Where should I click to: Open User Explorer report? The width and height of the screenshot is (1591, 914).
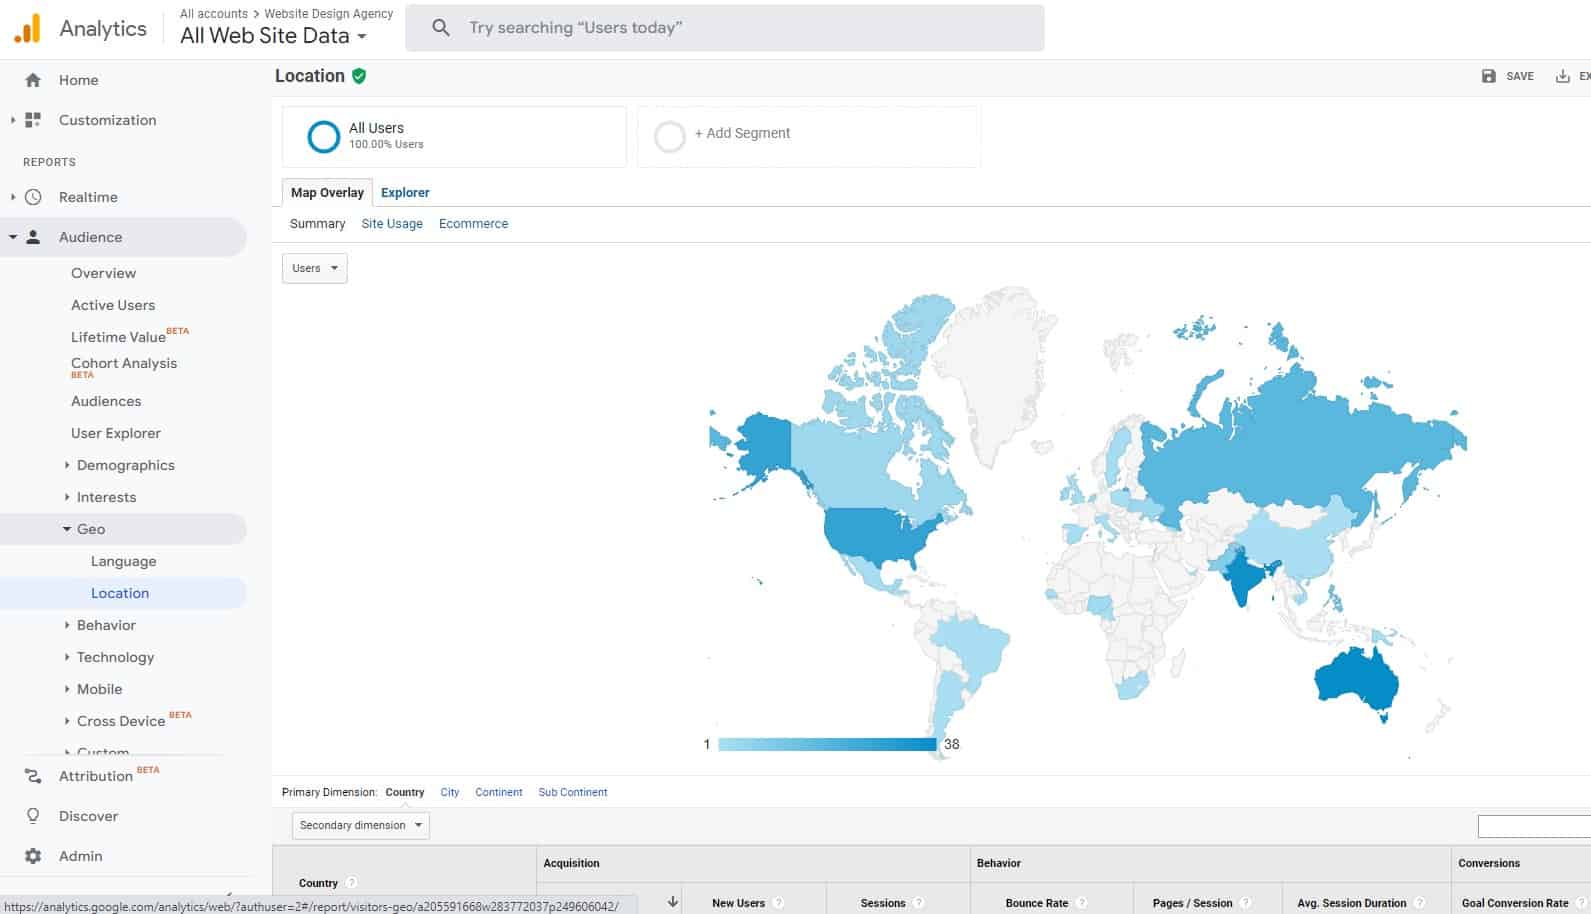click(x=116, y=433)
